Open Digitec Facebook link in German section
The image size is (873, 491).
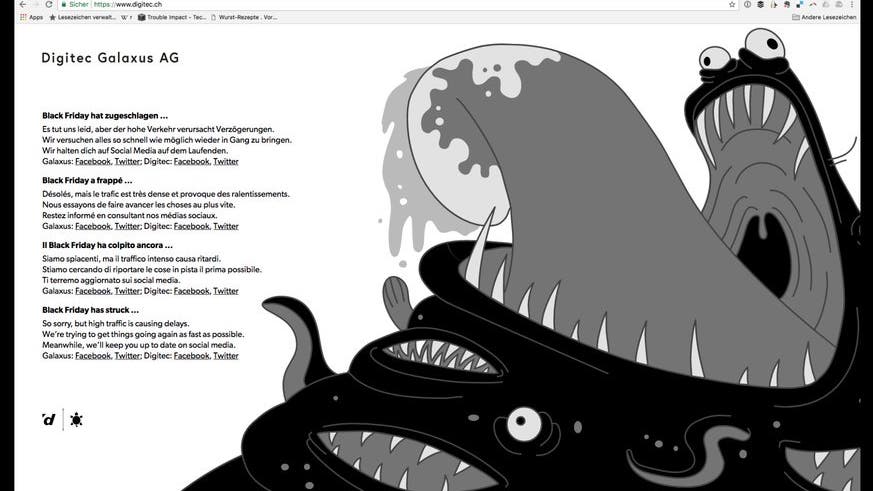[192, 161]
